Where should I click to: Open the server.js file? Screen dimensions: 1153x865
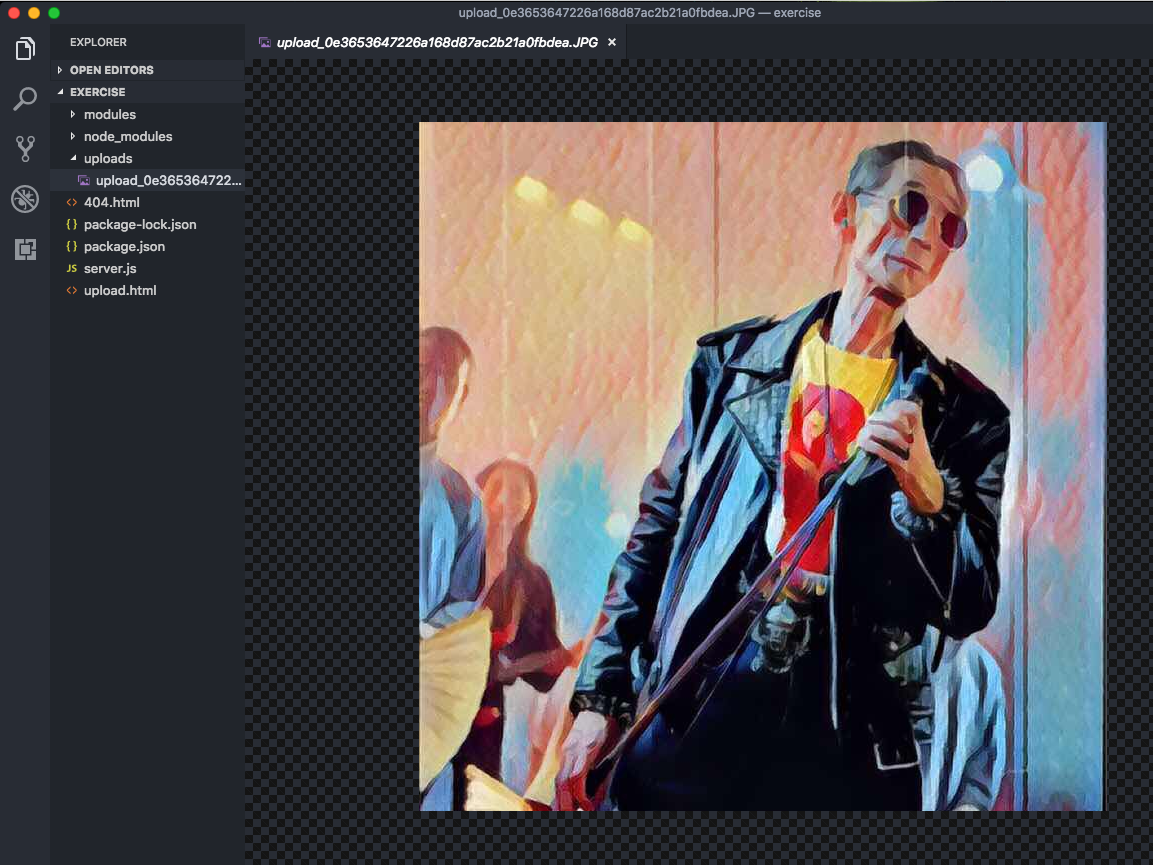pos(147,268)
